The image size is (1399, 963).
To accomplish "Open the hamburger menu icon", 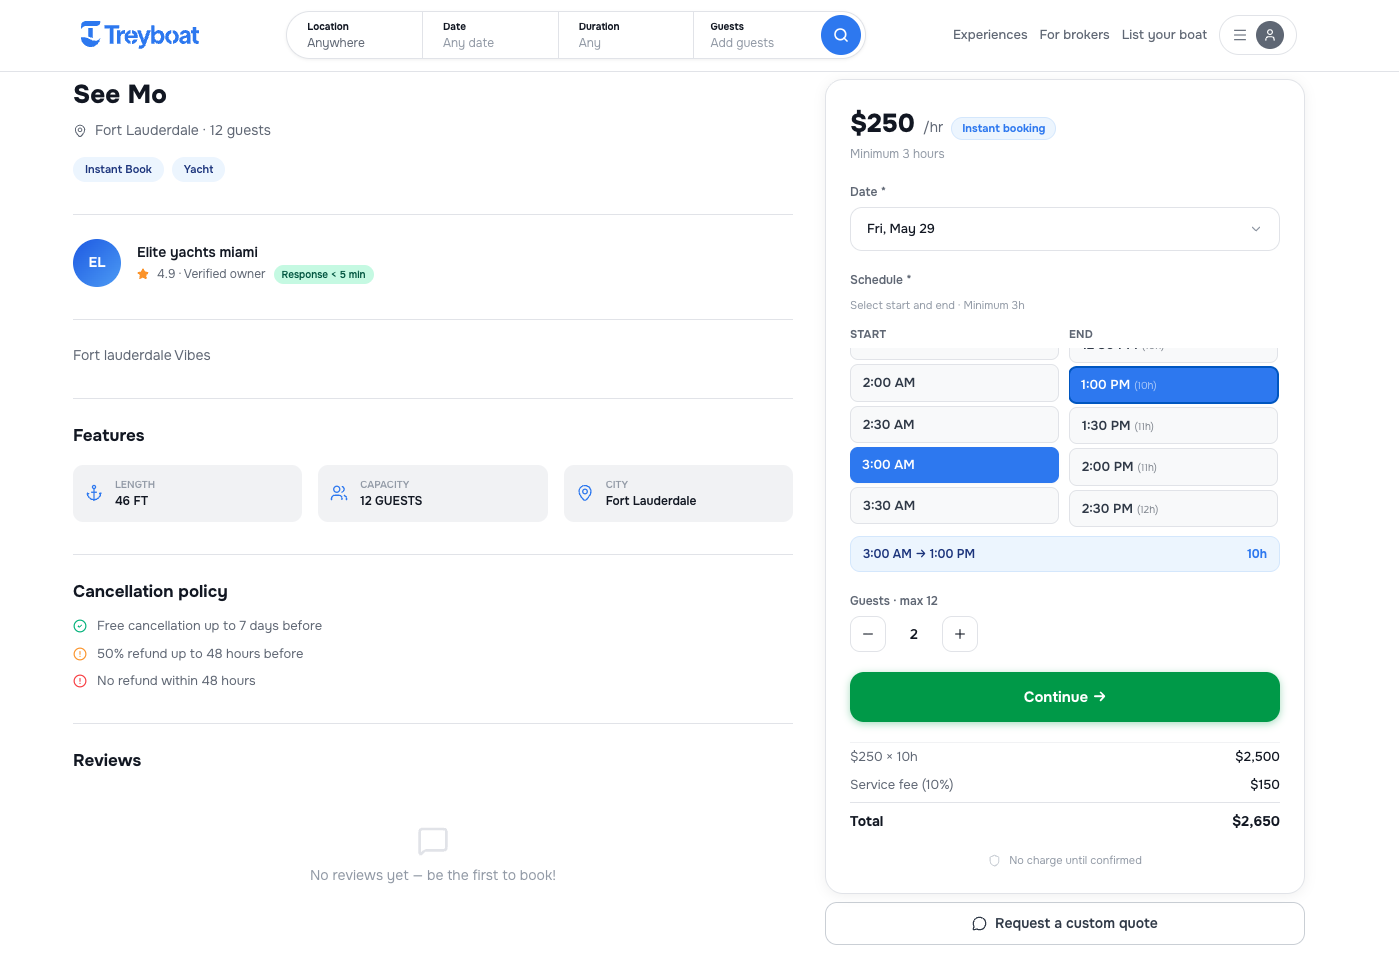I will (x=1240, y=35).
